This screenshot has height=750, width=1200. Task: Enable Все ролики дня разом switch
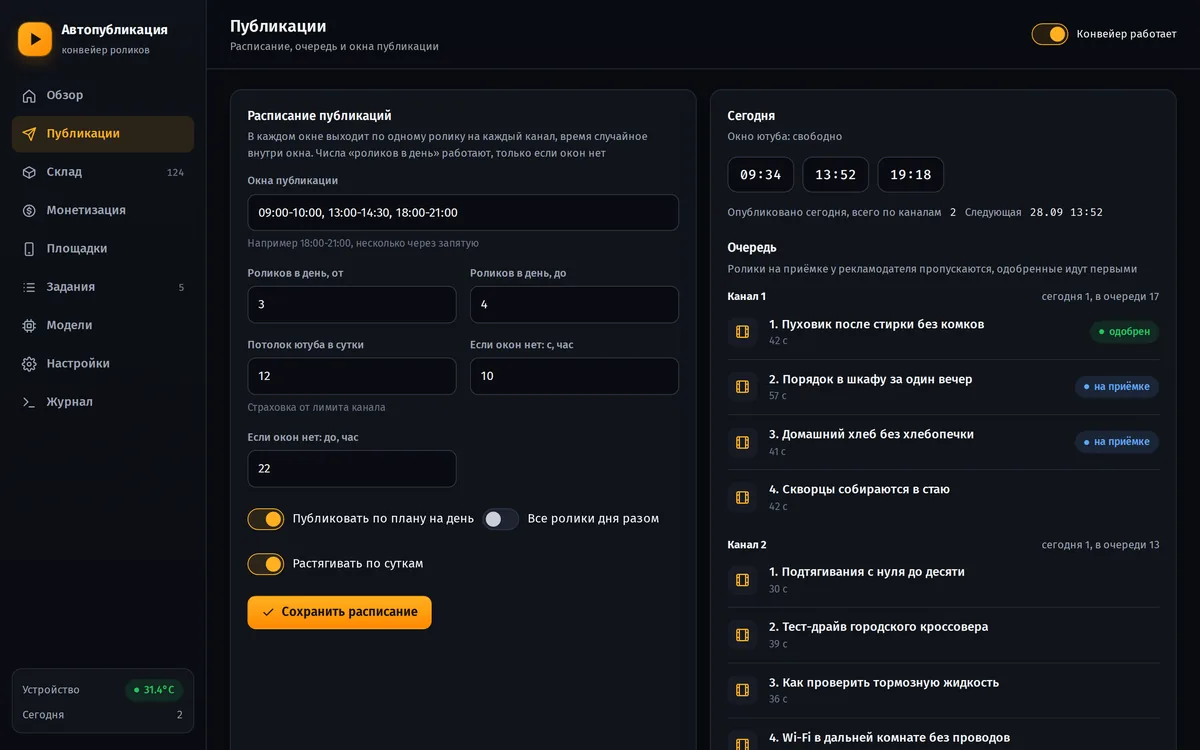click(501, 519)
